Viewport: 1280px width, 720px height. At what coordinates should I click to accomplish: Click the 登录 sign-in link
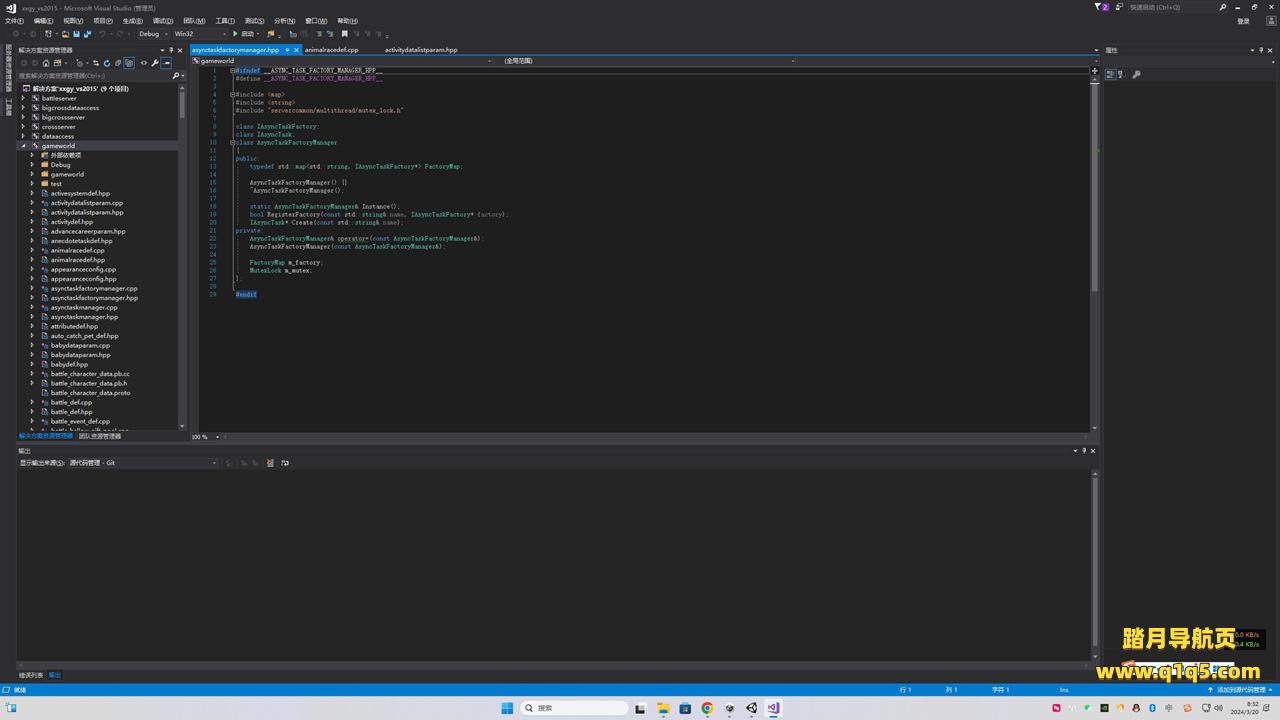(1243, 21)
